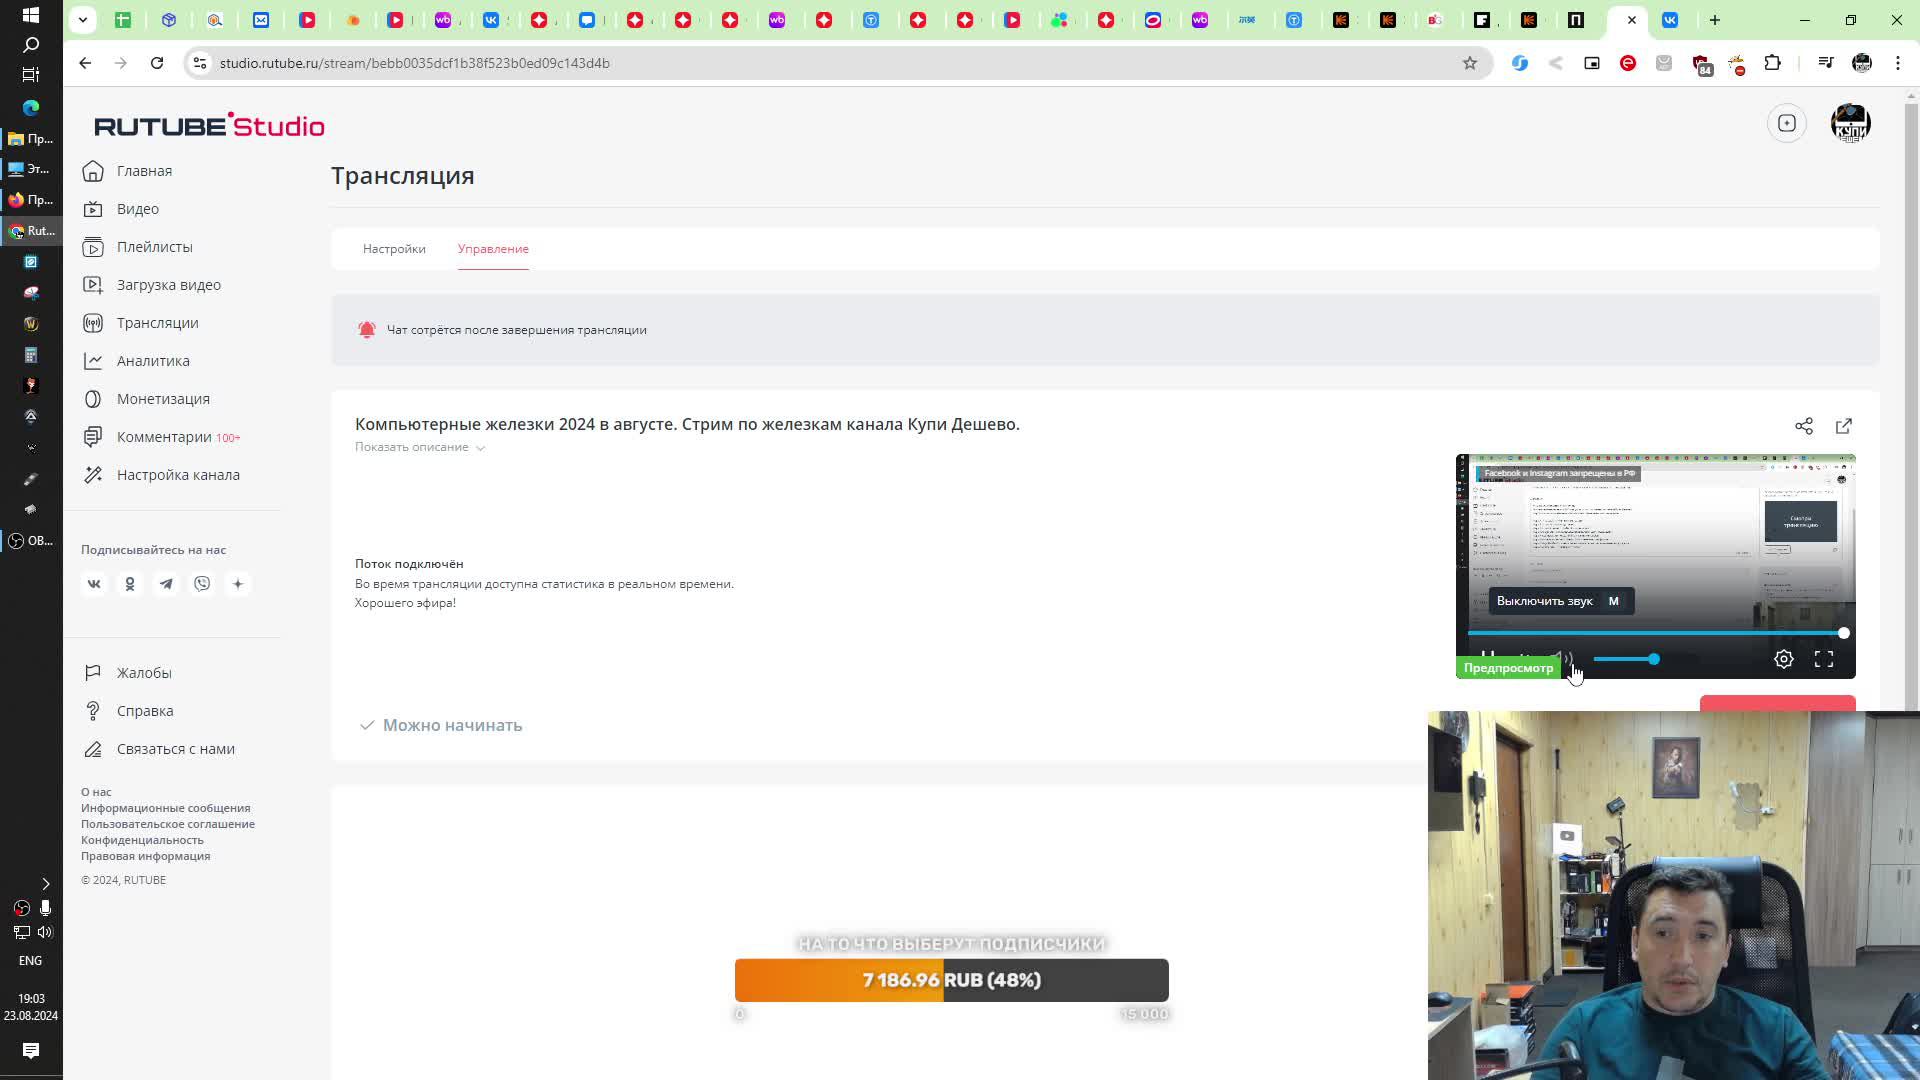Click the share icon for the stream

tap(1803, 426)
